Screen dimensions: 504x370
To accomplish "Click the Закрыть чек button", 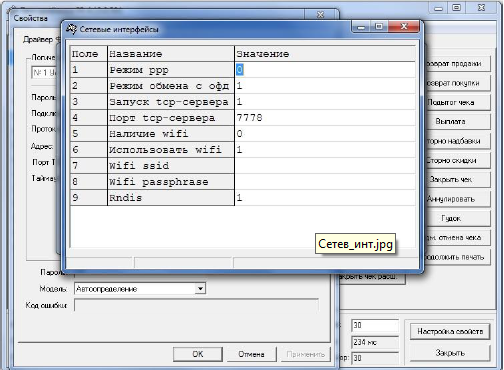I will coord(451,179).
